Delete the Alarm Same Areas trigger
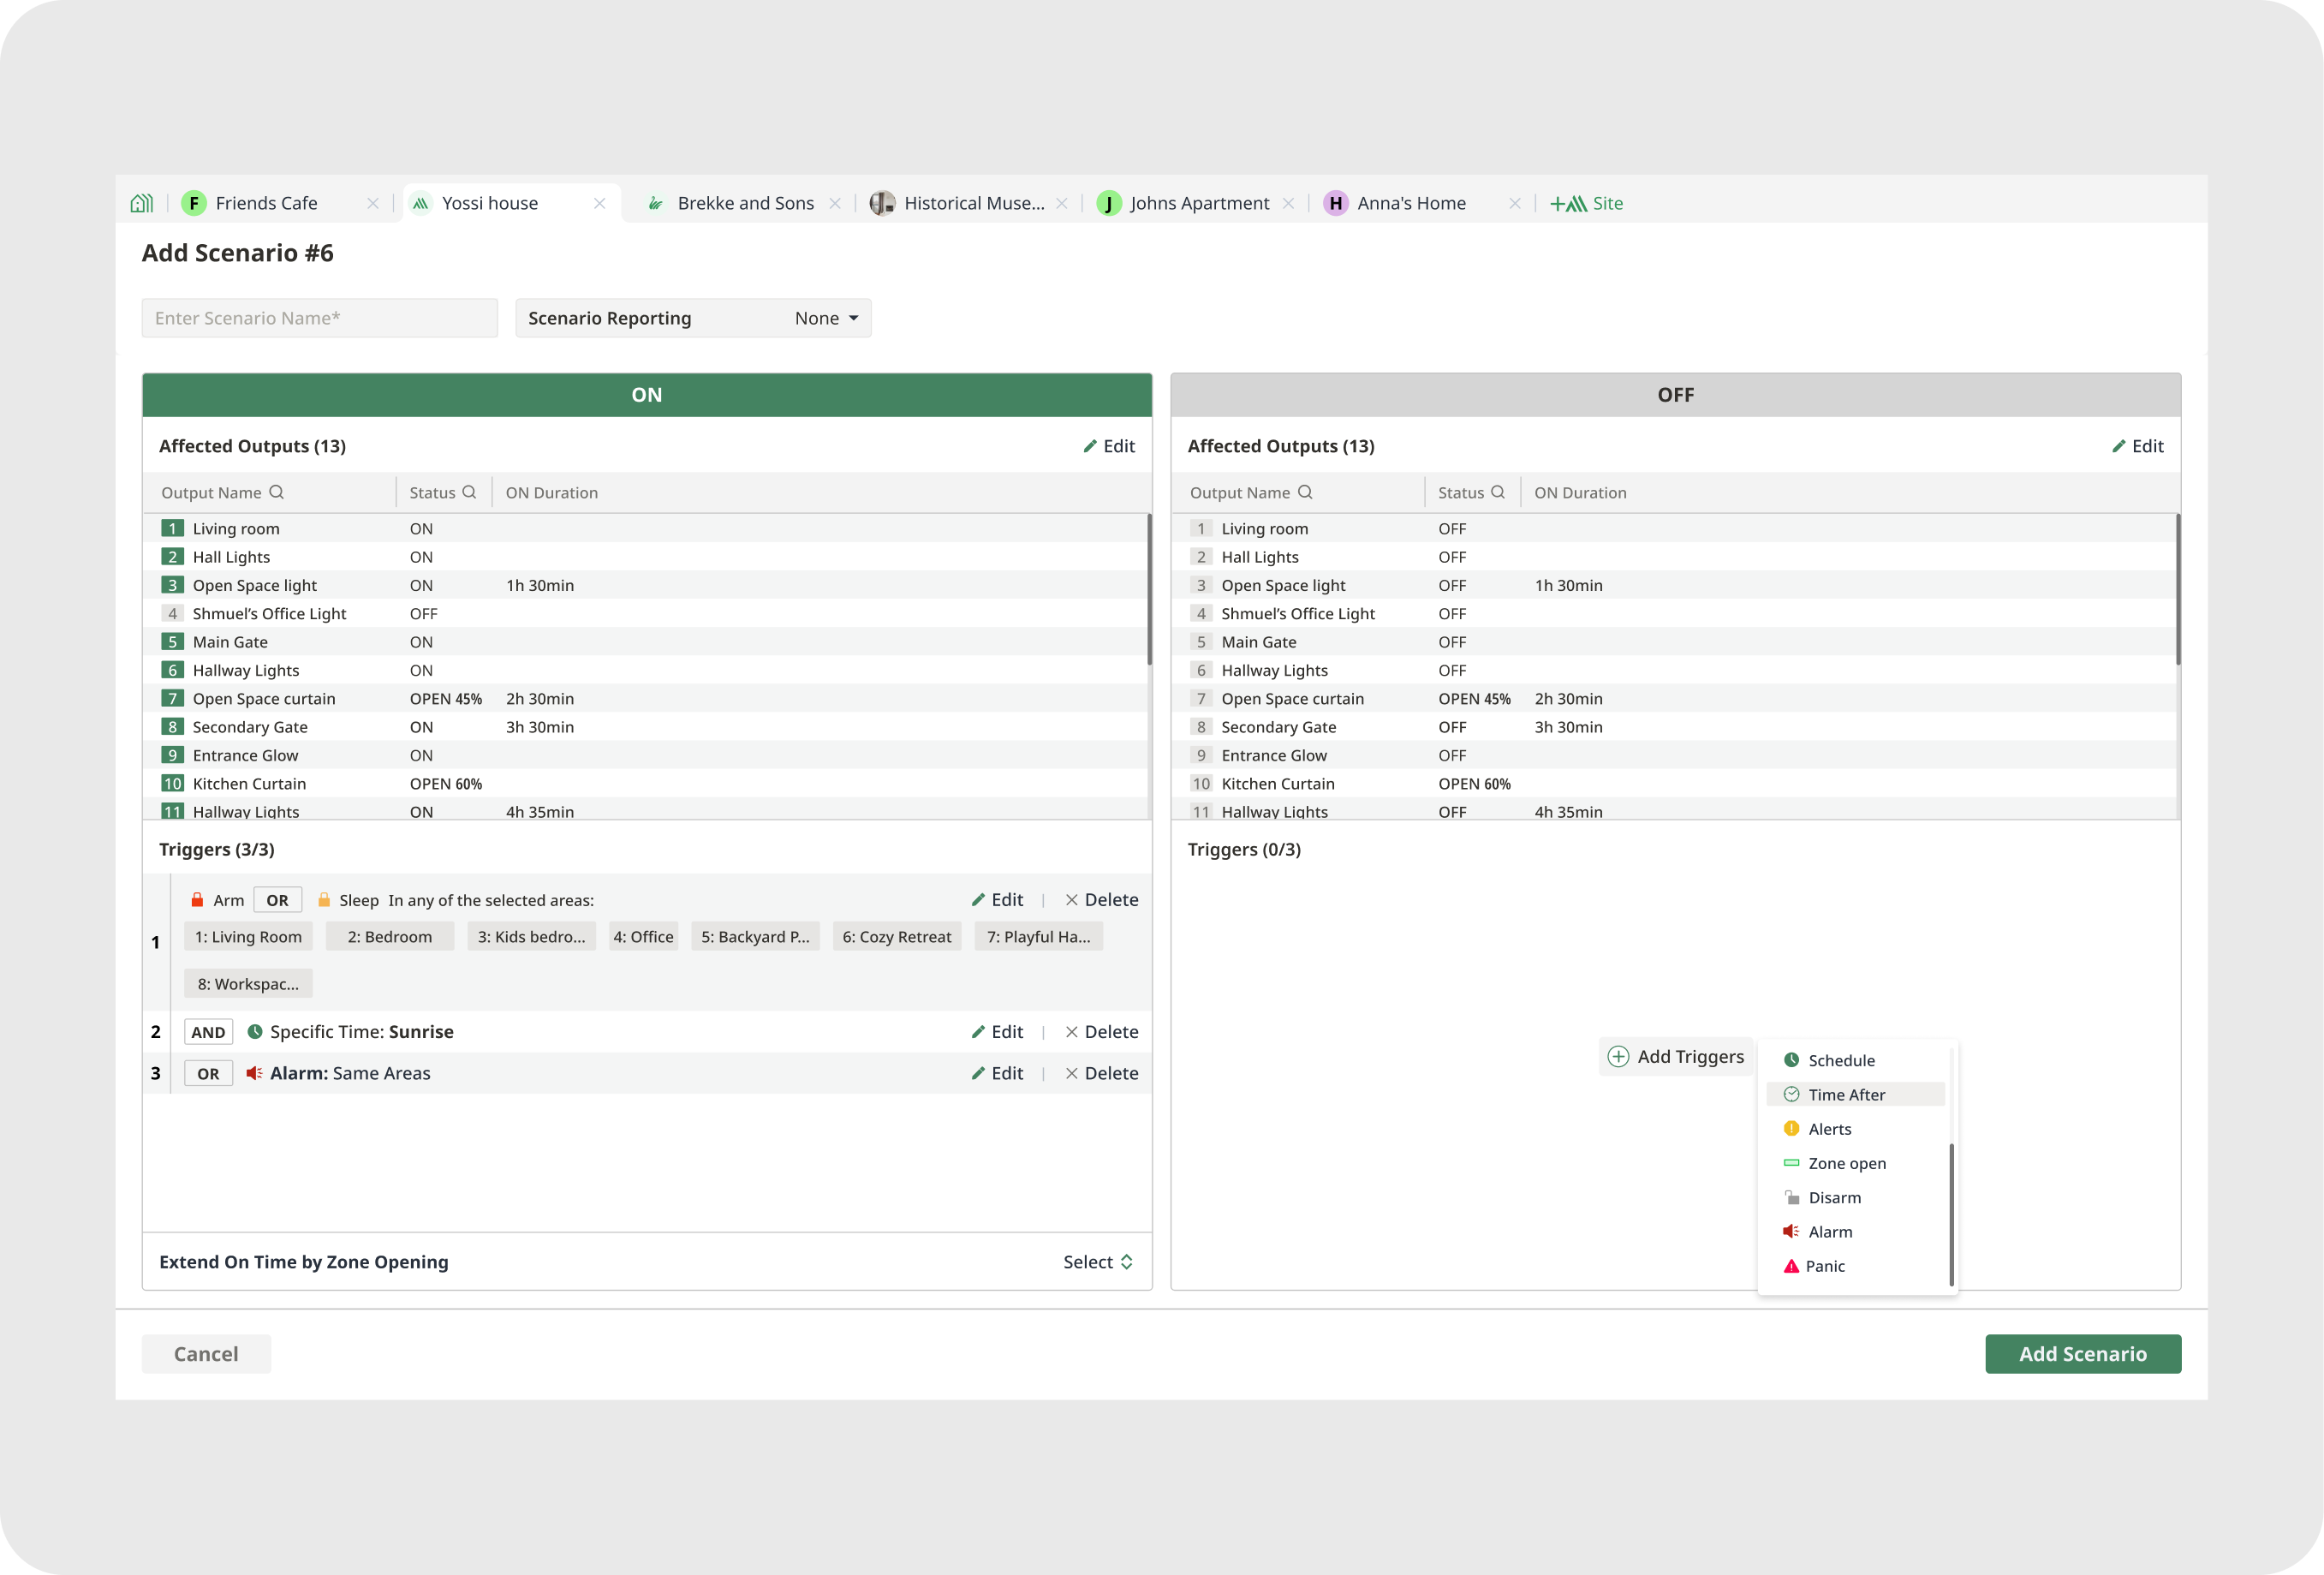The width and height of the screenshot is (2324, 1575). [x=1102, y=1073]
